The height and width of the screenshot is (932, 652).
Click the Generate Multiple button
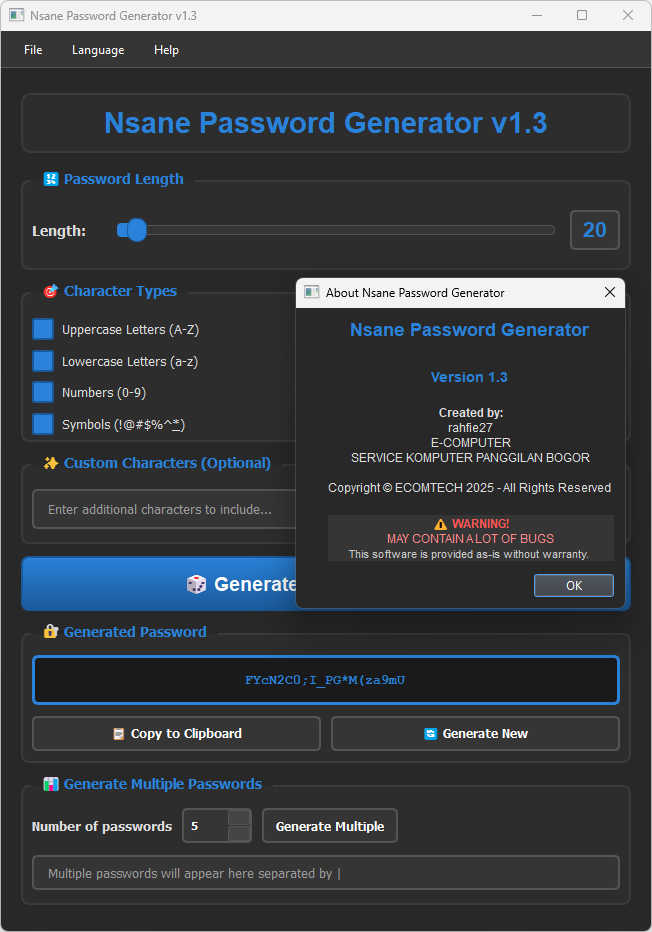pyautogui.click(x=330, y=826)
